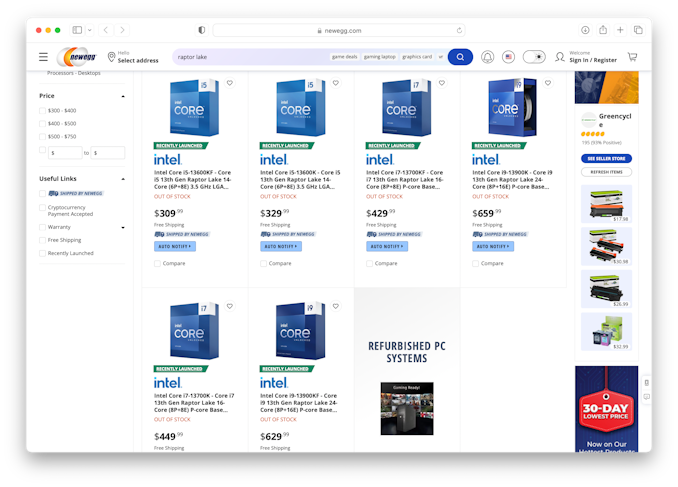The image size is (678, 487).
Task: Open the shopping cart icon
Action: click(x=632, y=57)
